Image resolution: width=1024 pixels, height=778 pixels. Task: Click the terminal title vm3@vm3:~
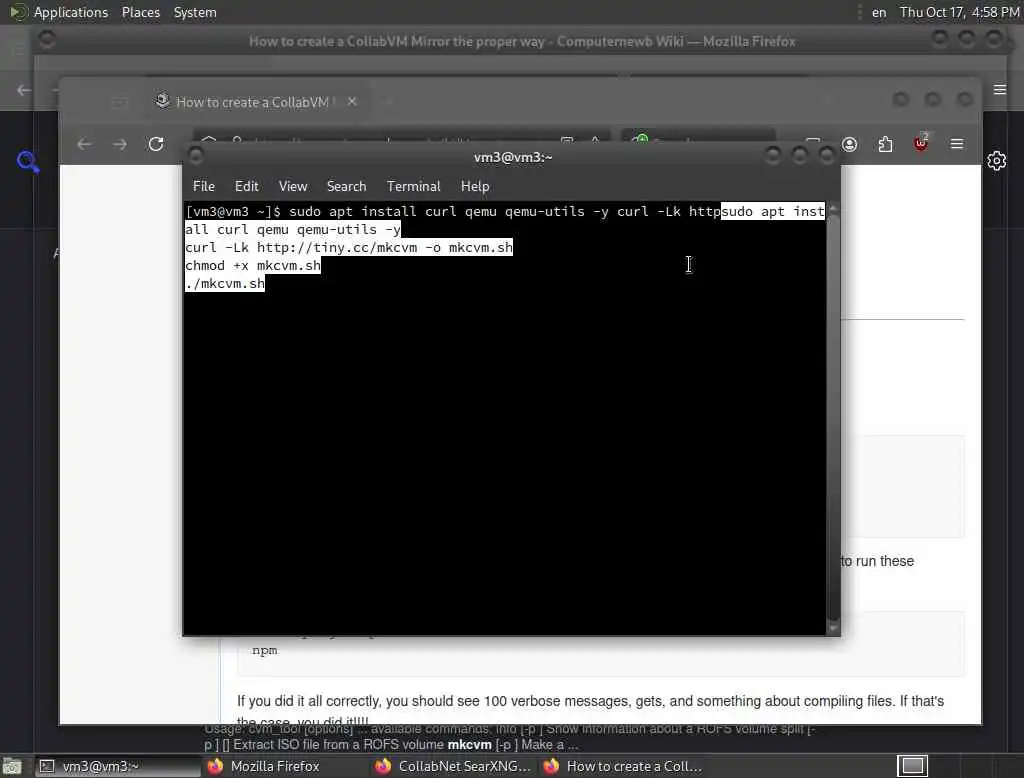(513, 157)
